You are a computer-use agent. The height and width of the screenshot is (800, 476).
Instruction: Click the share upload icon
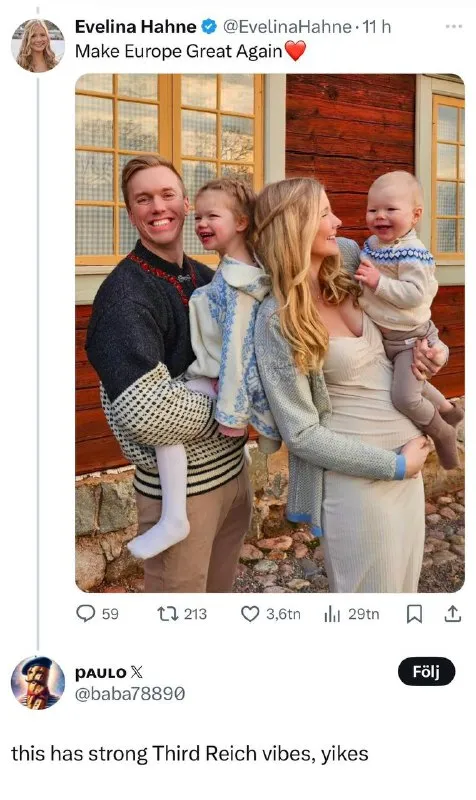(x=452, y=614)
